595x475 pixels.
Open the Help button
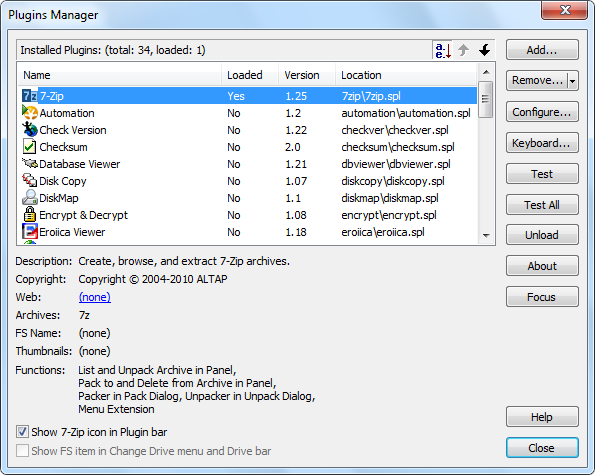542,417
